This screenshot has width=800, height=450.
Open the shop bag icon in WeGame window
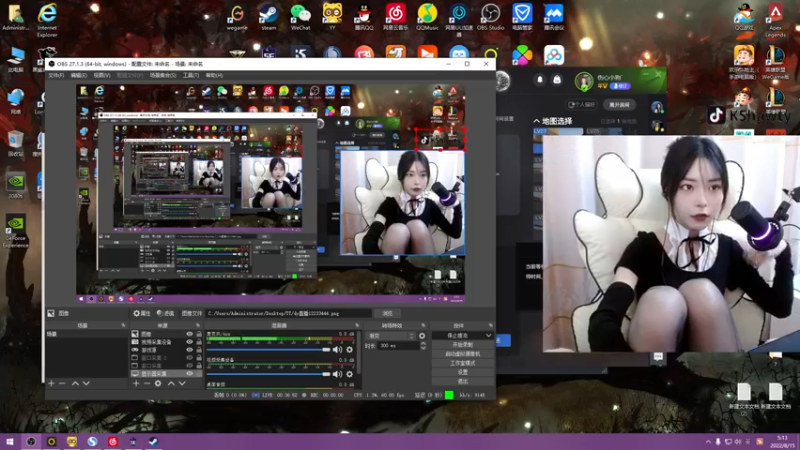pos(557,80)
